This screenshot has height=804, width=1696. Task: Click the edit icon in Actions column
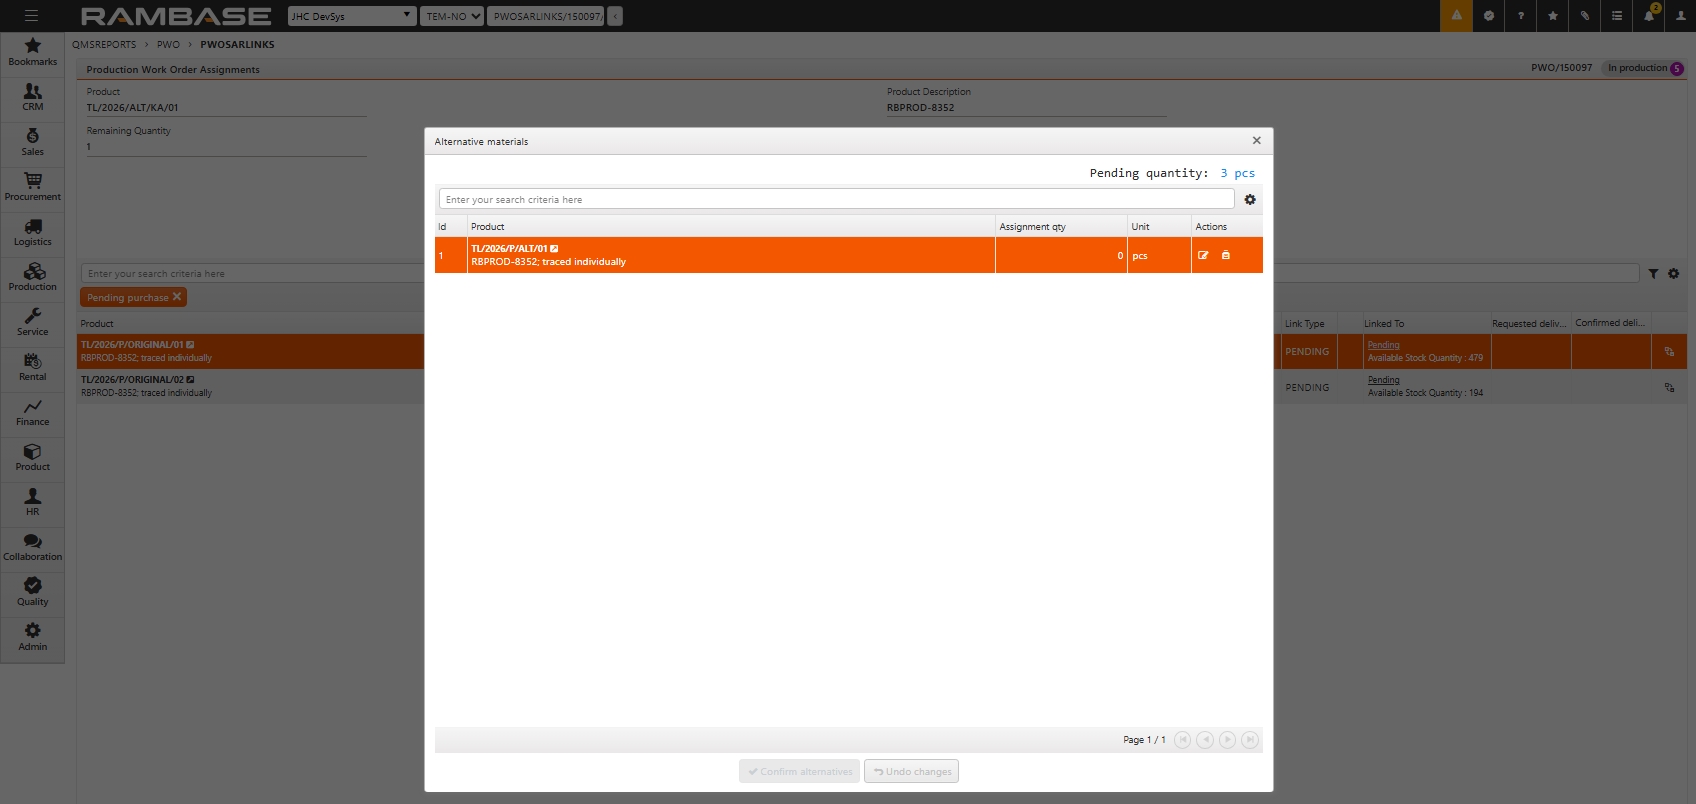pyautogui.click(x=1203, y=256)
